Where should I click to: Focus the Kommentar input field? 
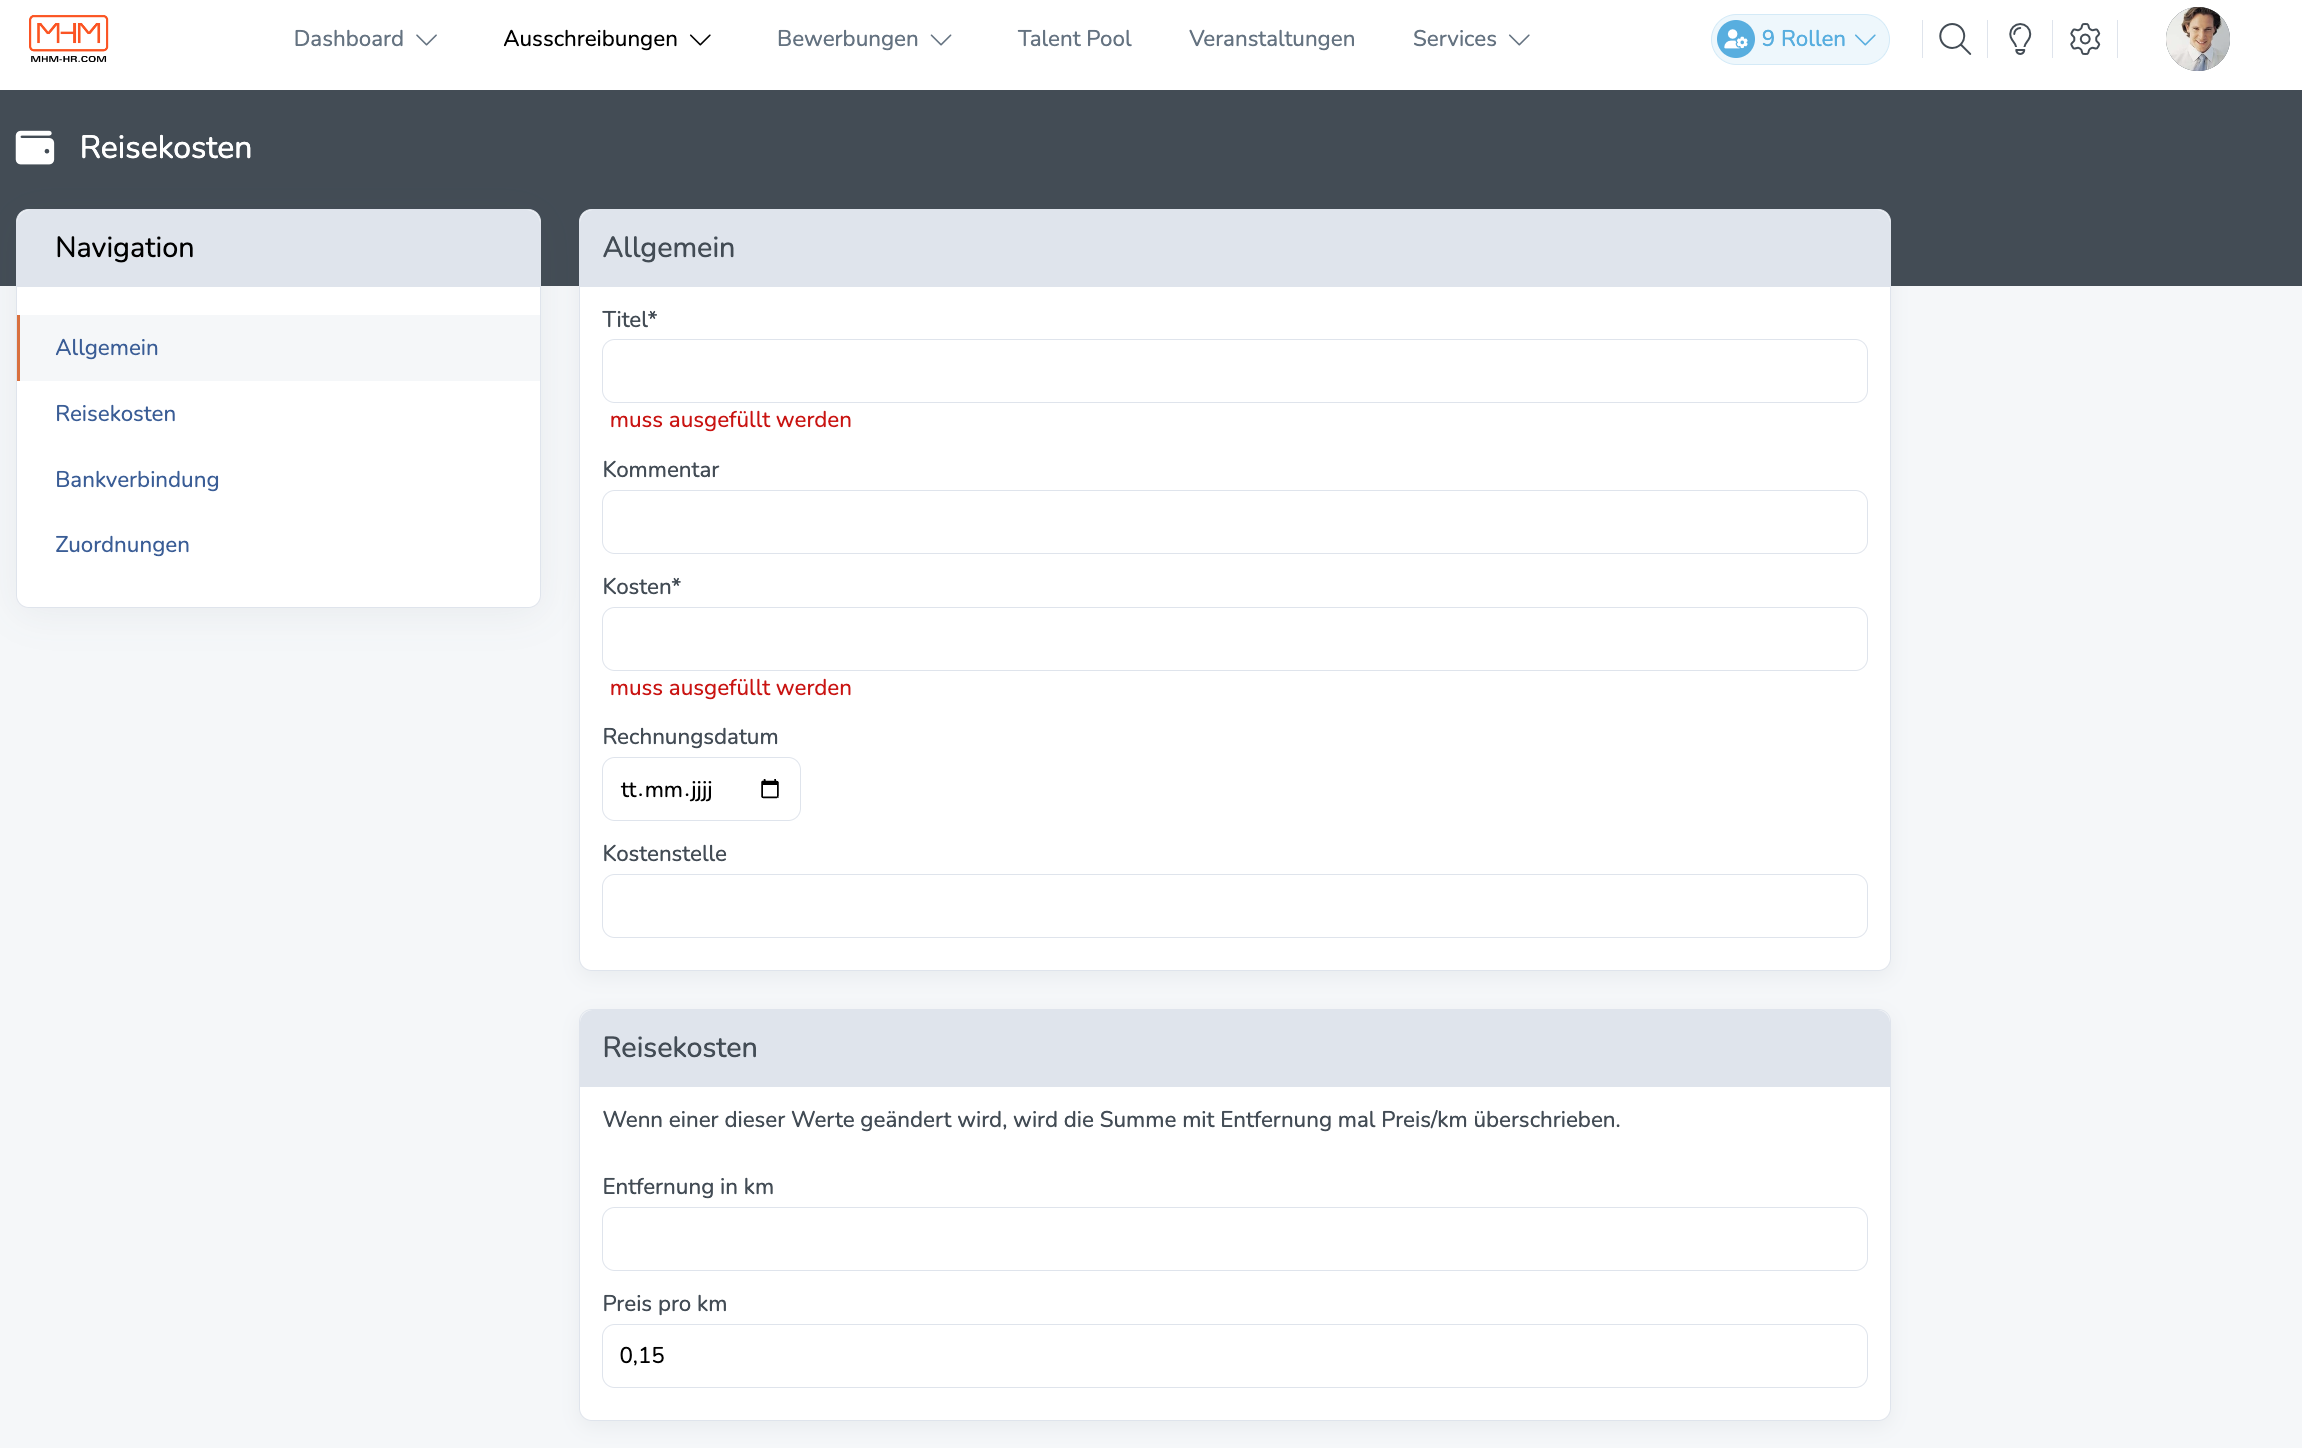click(1234, 522)
